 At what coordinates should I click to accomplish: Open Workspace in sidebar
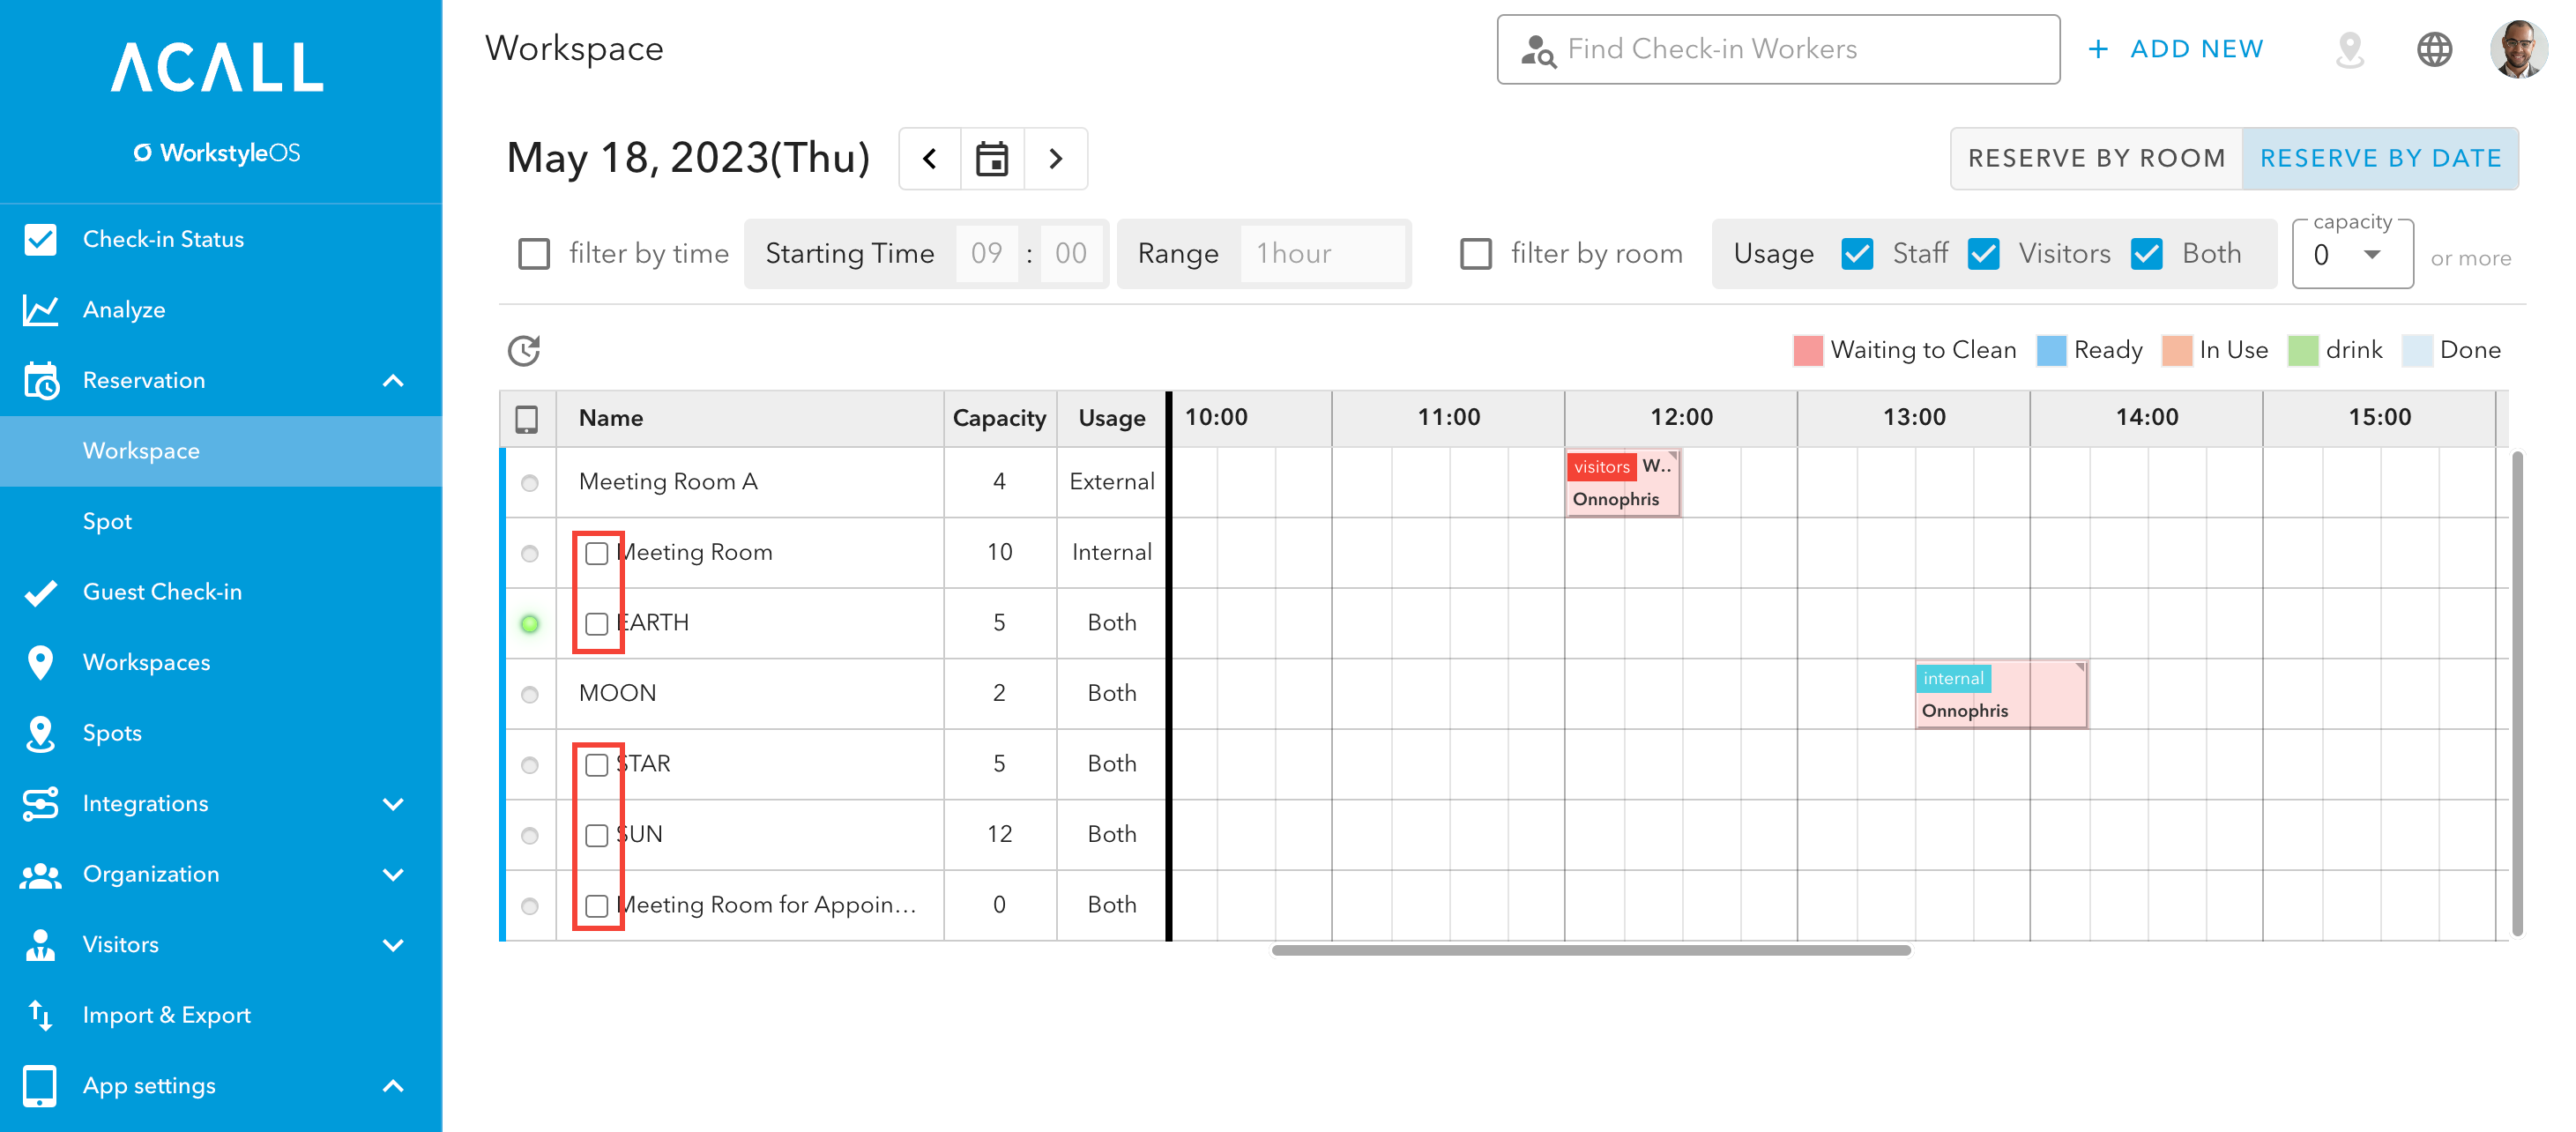tap(221, 451)
